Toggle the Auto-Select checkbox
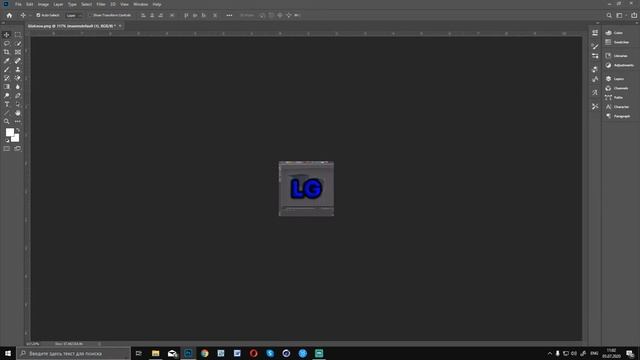 click(38, 15)
